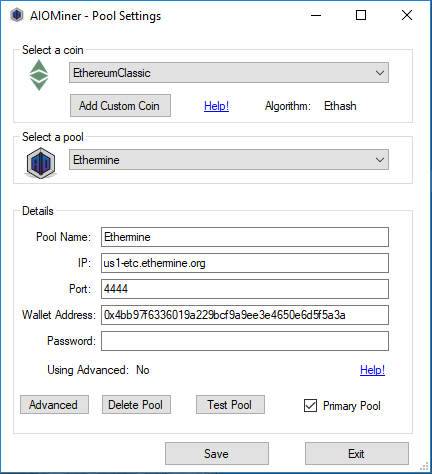Save the pool settings

[x=217, y=454]
